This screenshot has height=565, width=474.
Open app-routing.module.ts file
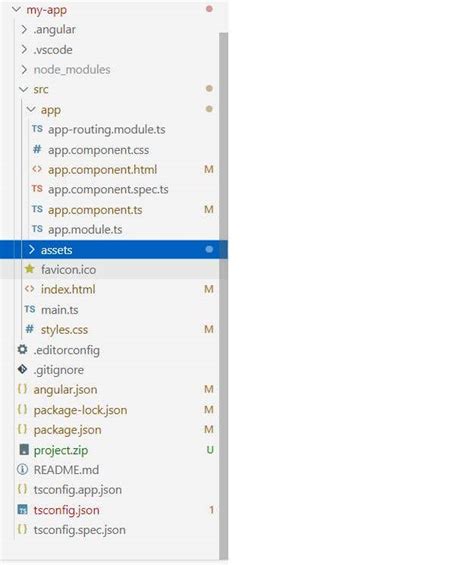click(107, 129)
